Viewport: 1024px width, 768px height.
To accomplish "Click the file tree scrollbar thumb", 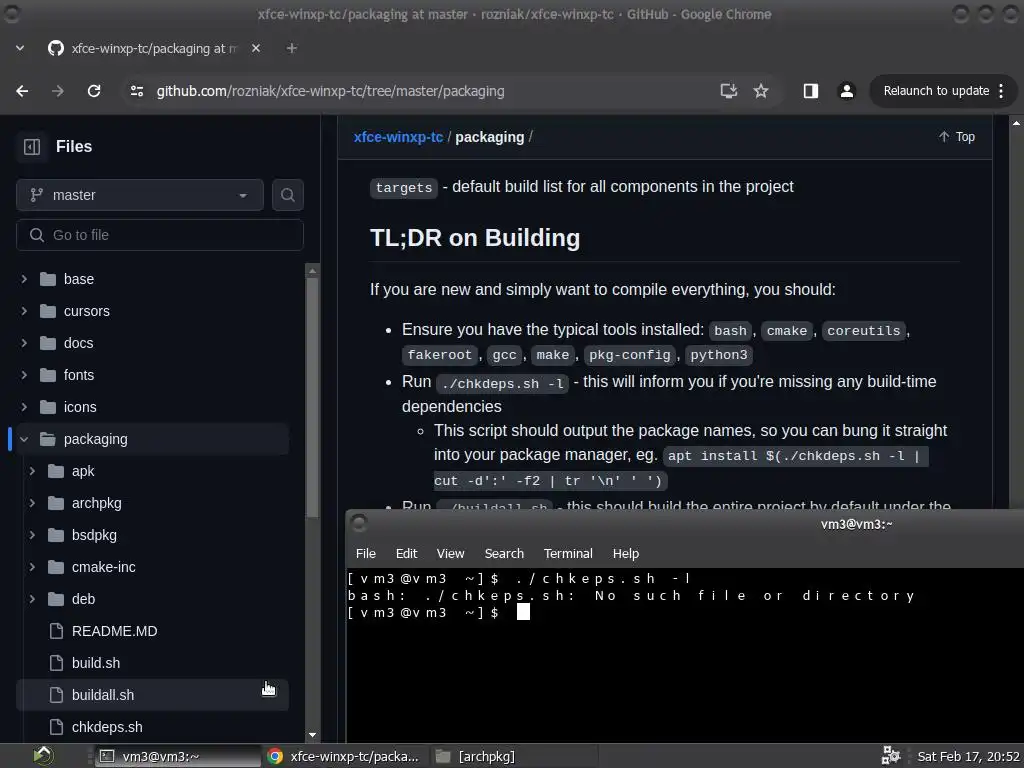I will (x=312, y=397).
